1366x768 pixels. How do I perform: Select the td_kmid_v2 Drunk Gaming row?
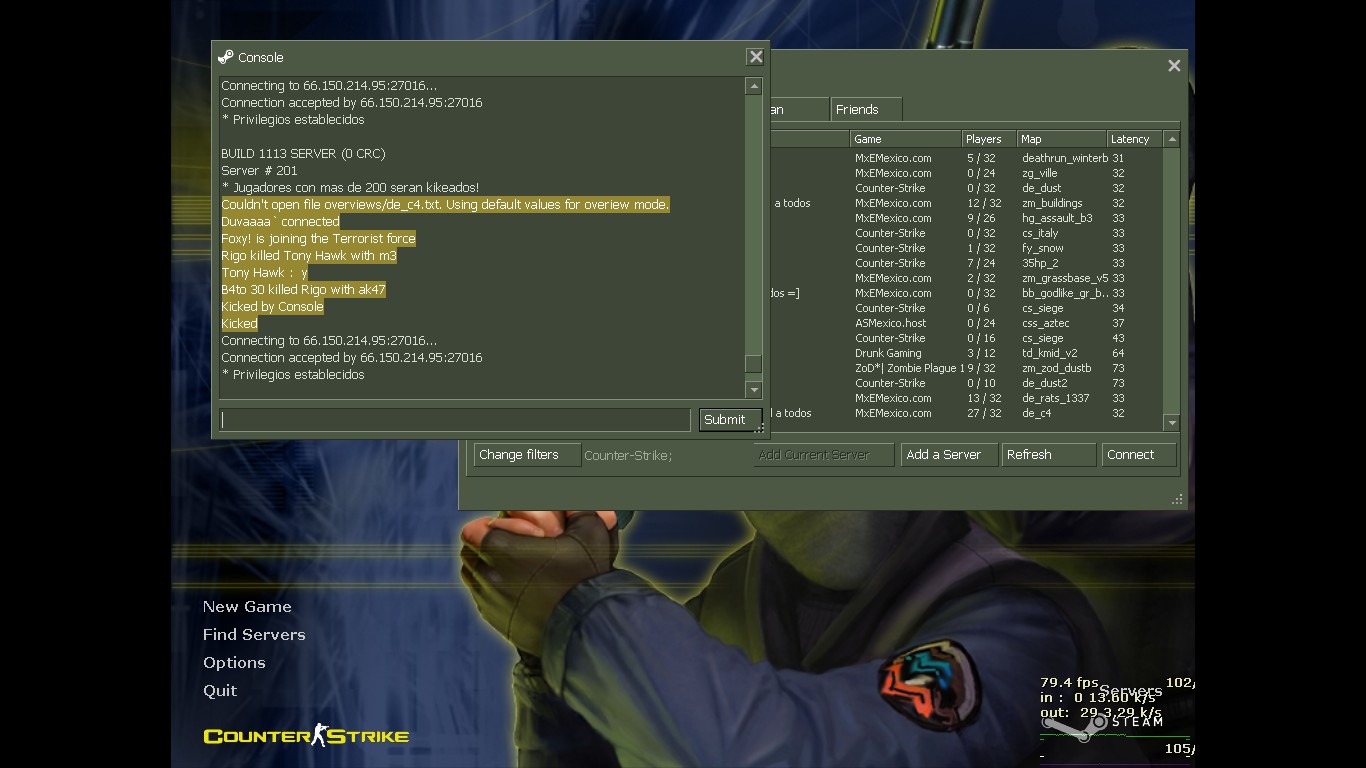(965, 353)
